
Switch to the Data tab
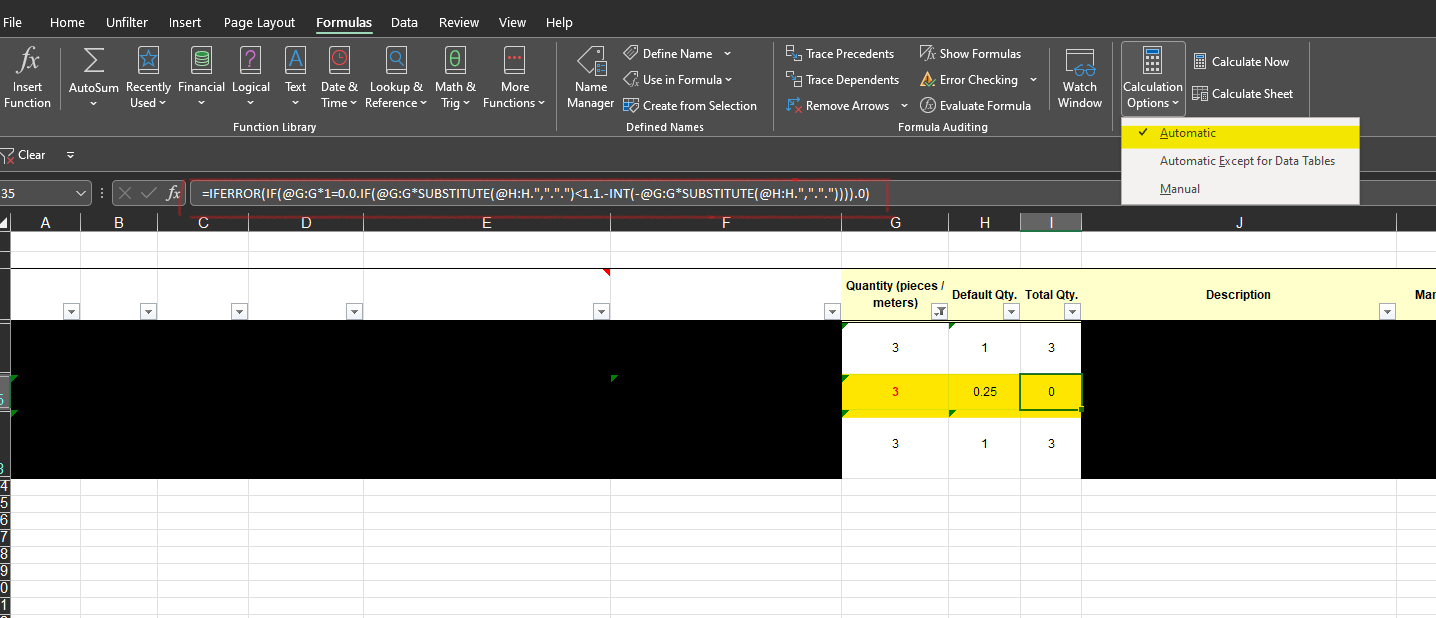405,22
